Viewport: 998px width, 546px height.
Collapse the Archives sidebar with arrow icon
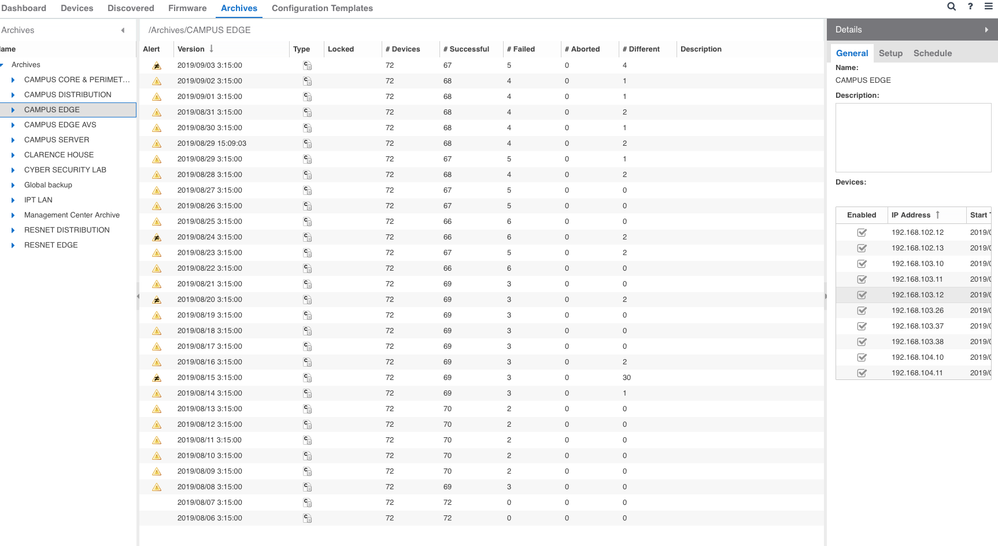123,30
